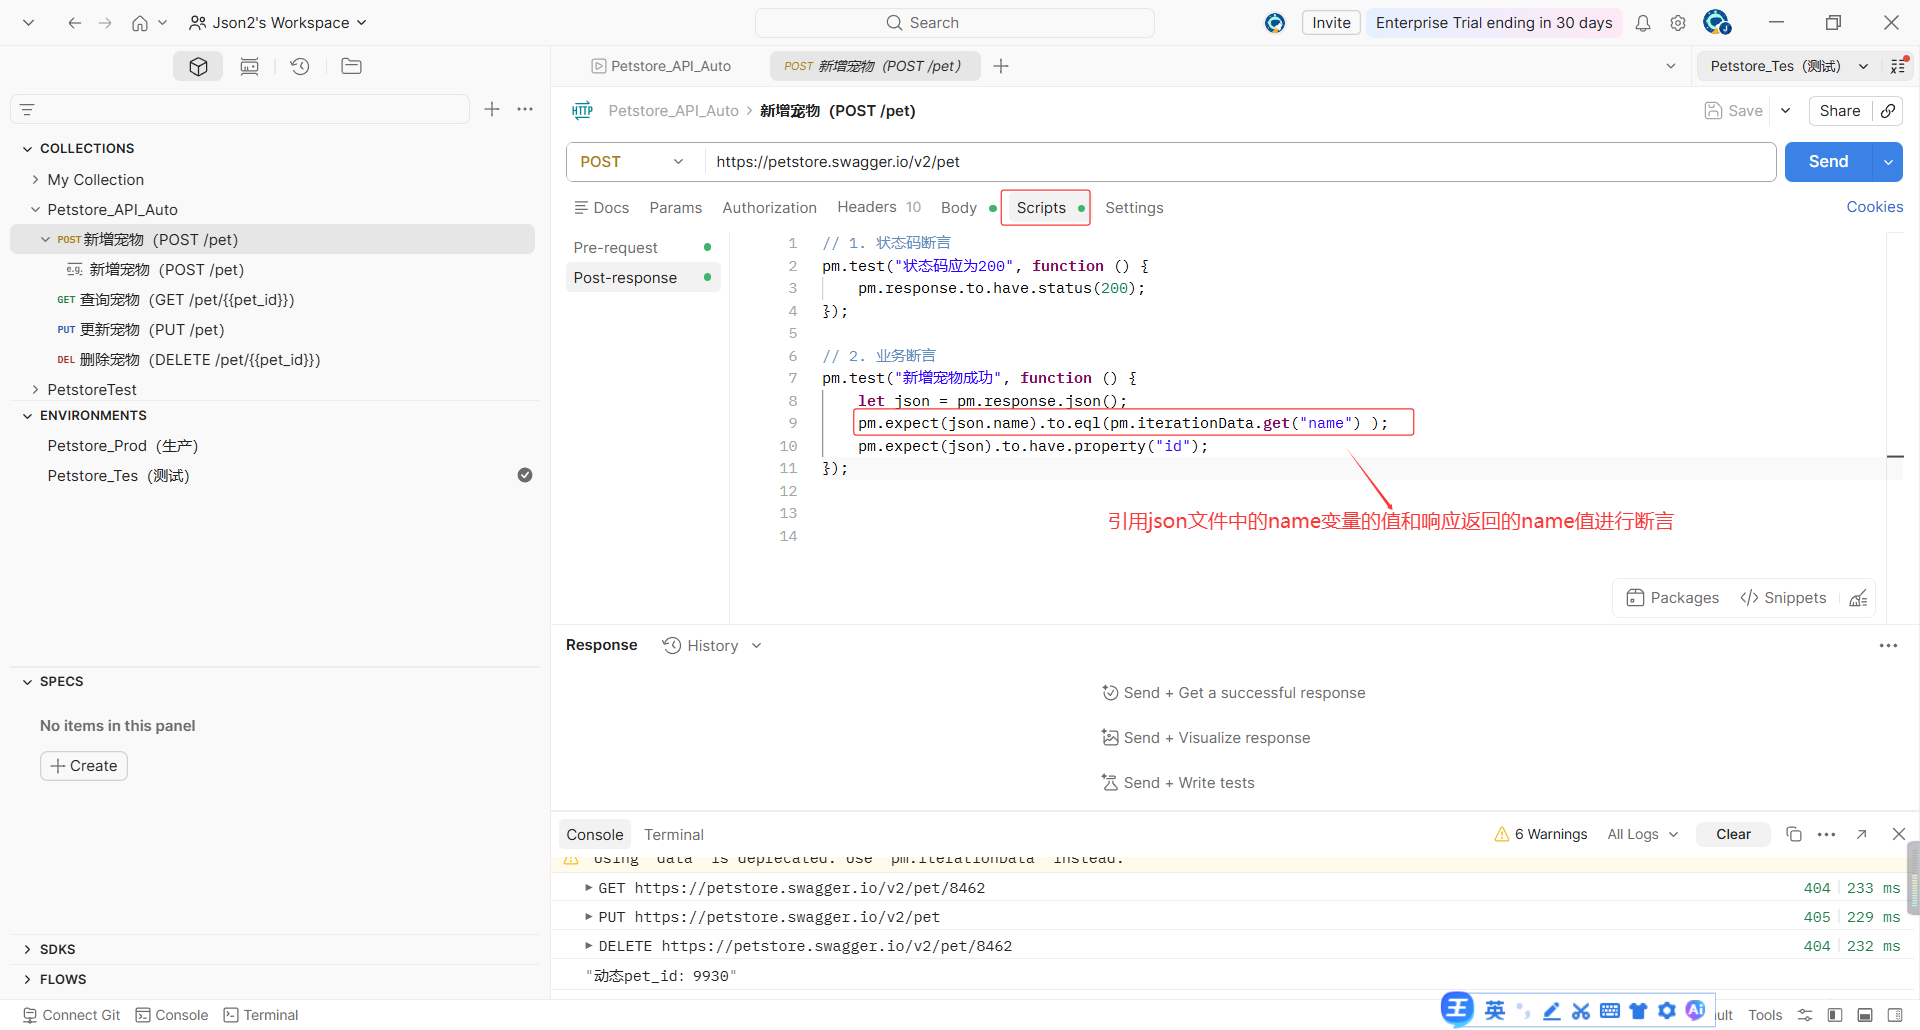Expand the FLOWS section
This screenshot has width=1920, height=1030.
pyautogui.click(x=27, y=980)
